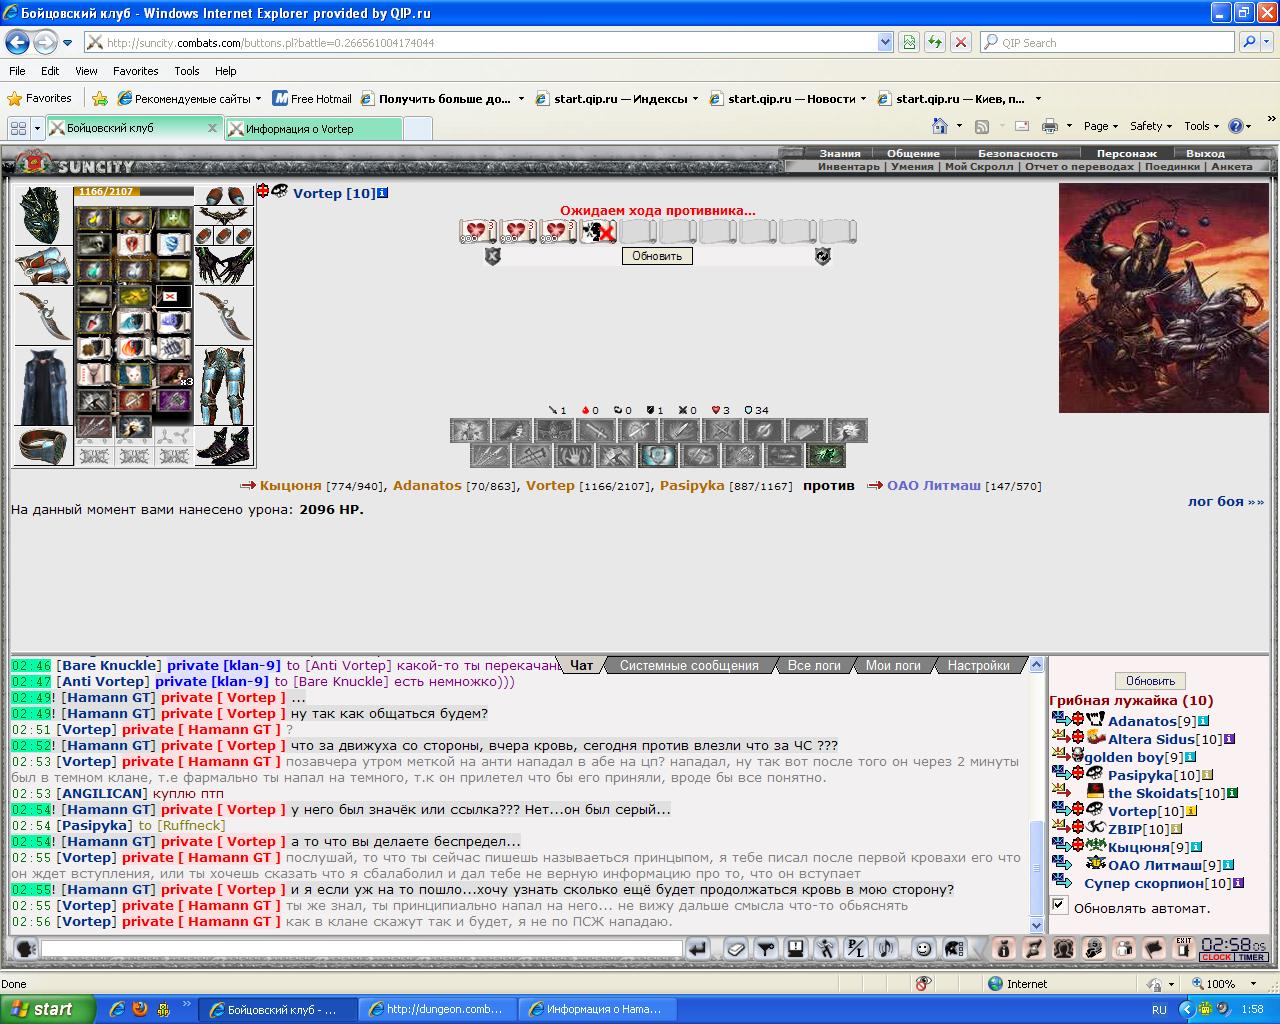
Task: Click the send message arrow icon in chat bar
Action: [x=698, y=948]
